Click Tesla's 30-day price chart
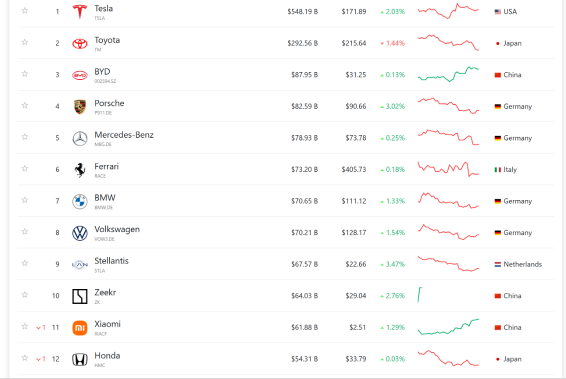 click(448, 11)
